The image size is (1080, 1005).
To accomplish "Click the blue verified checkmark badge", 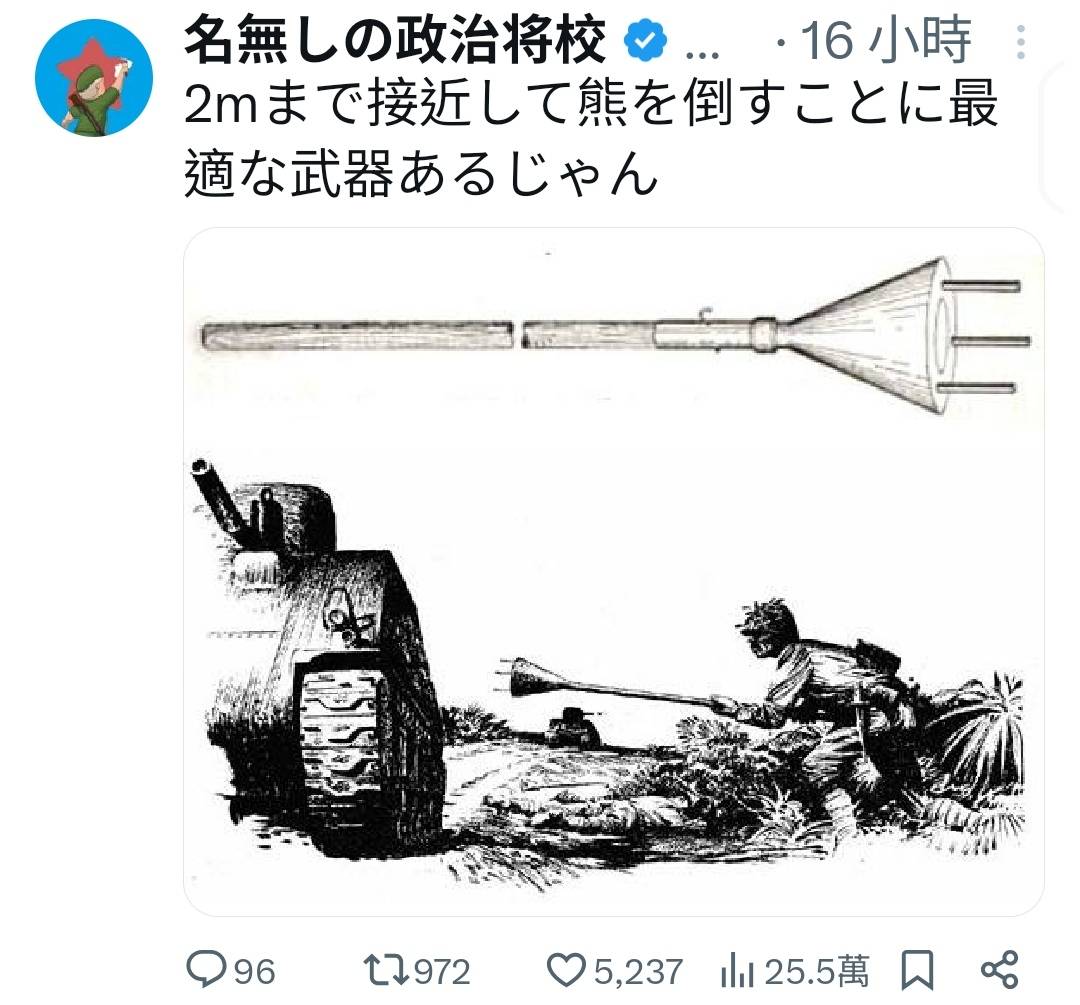I will [645, 41].
